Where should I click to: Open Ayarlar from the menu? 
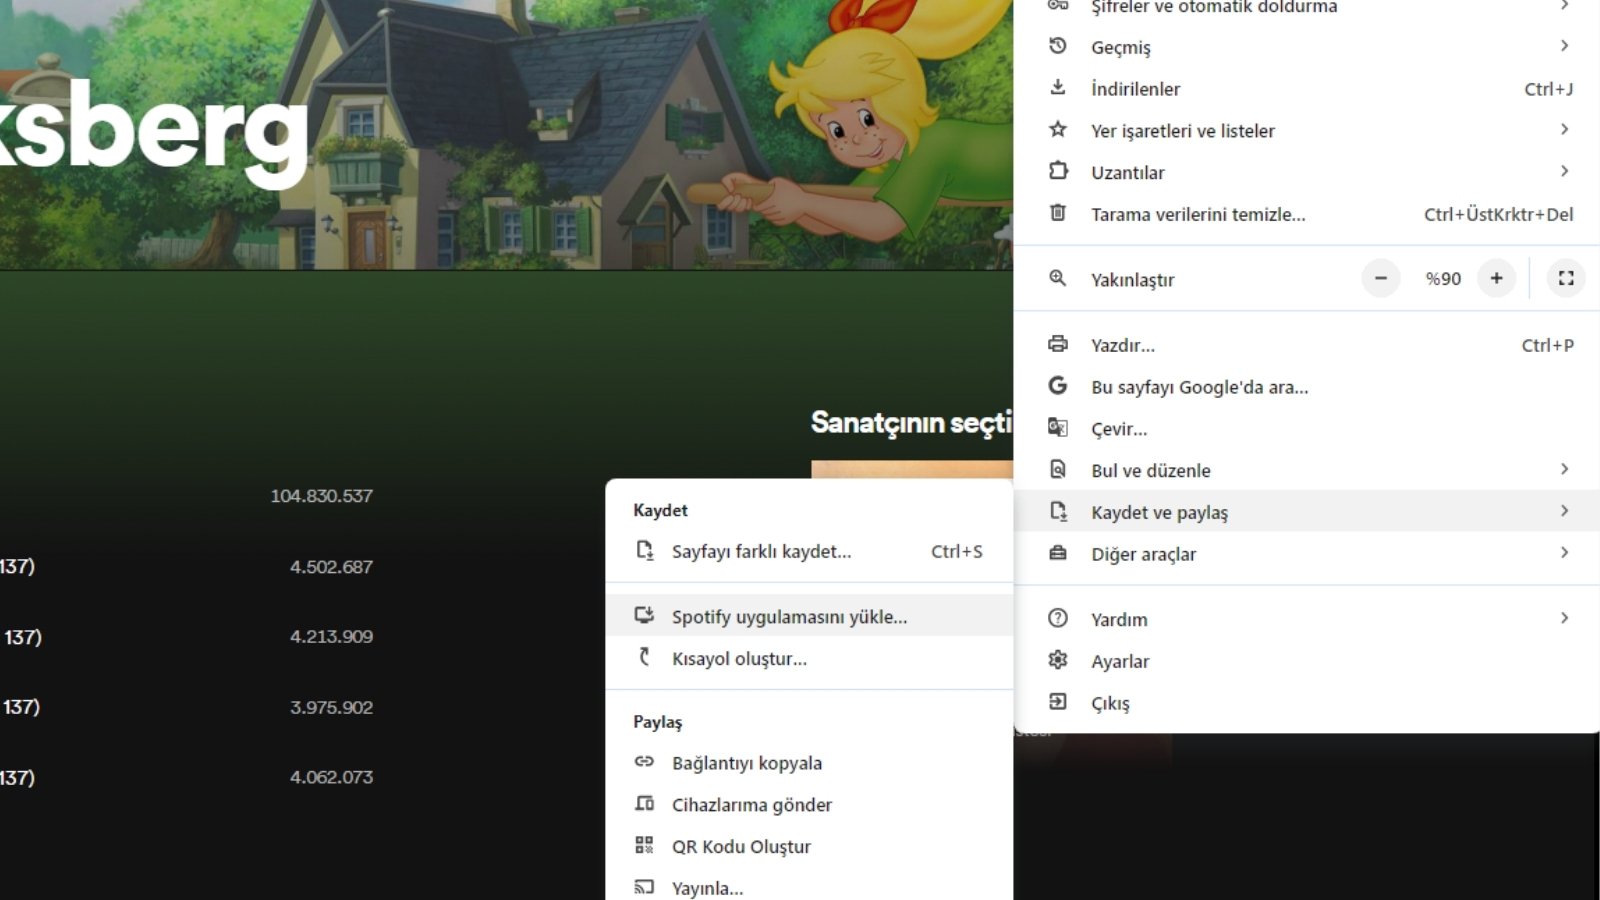(1306, 660)
